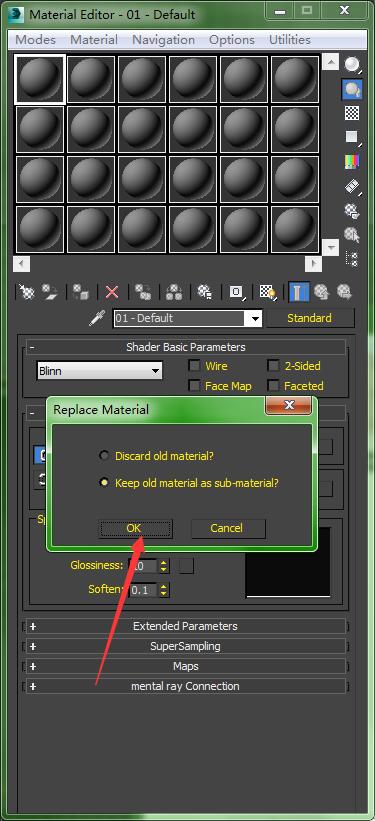
Task: Click Select by Material icon
Action: coord(352,235)
